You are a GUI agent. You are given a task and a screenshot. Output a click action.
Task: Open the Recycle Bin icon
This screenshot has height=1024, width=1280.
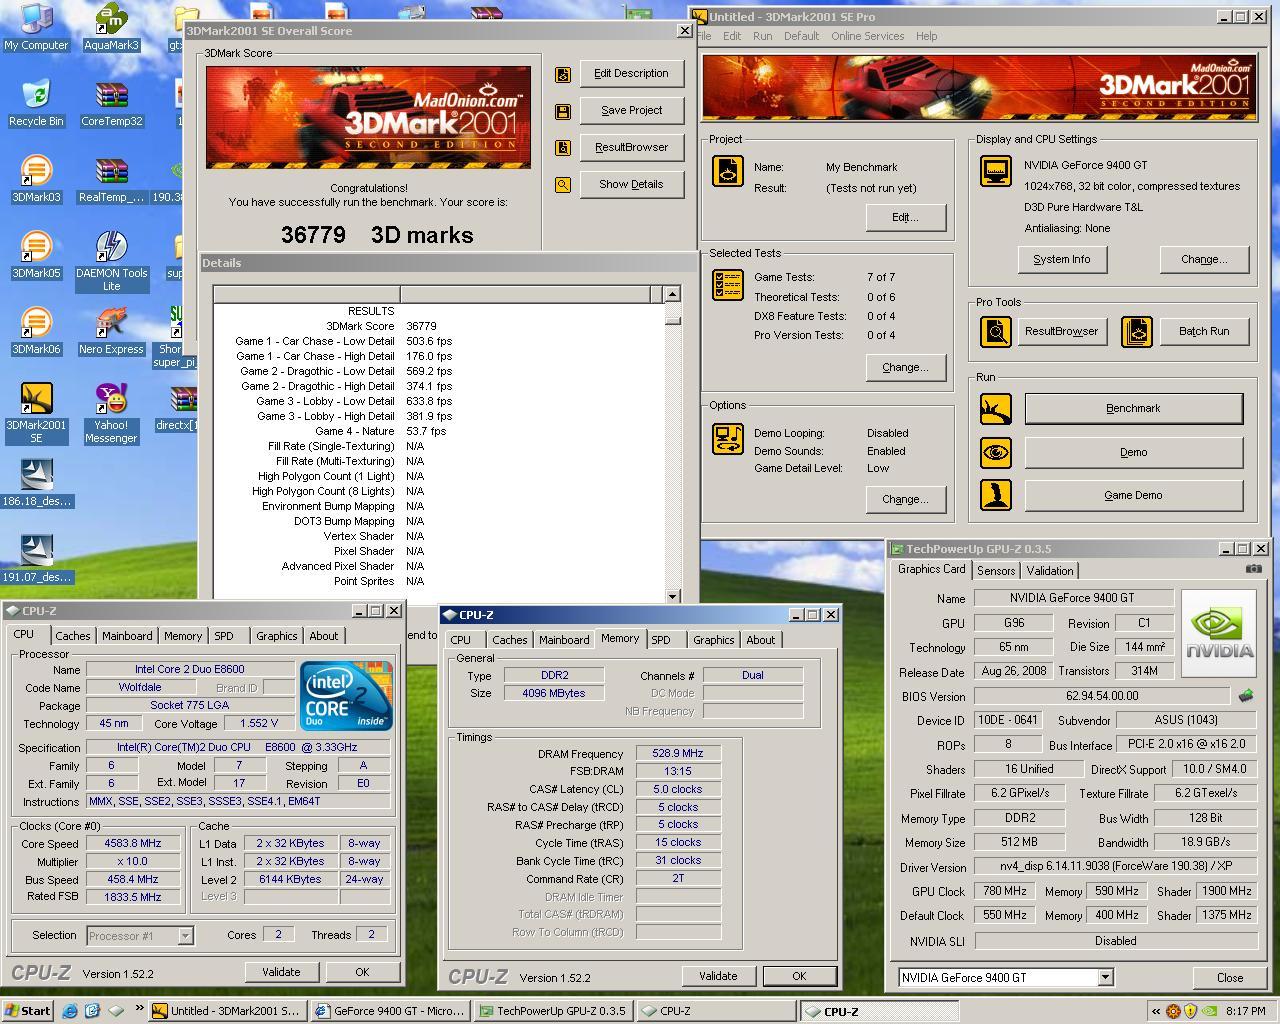coord(36,103)
